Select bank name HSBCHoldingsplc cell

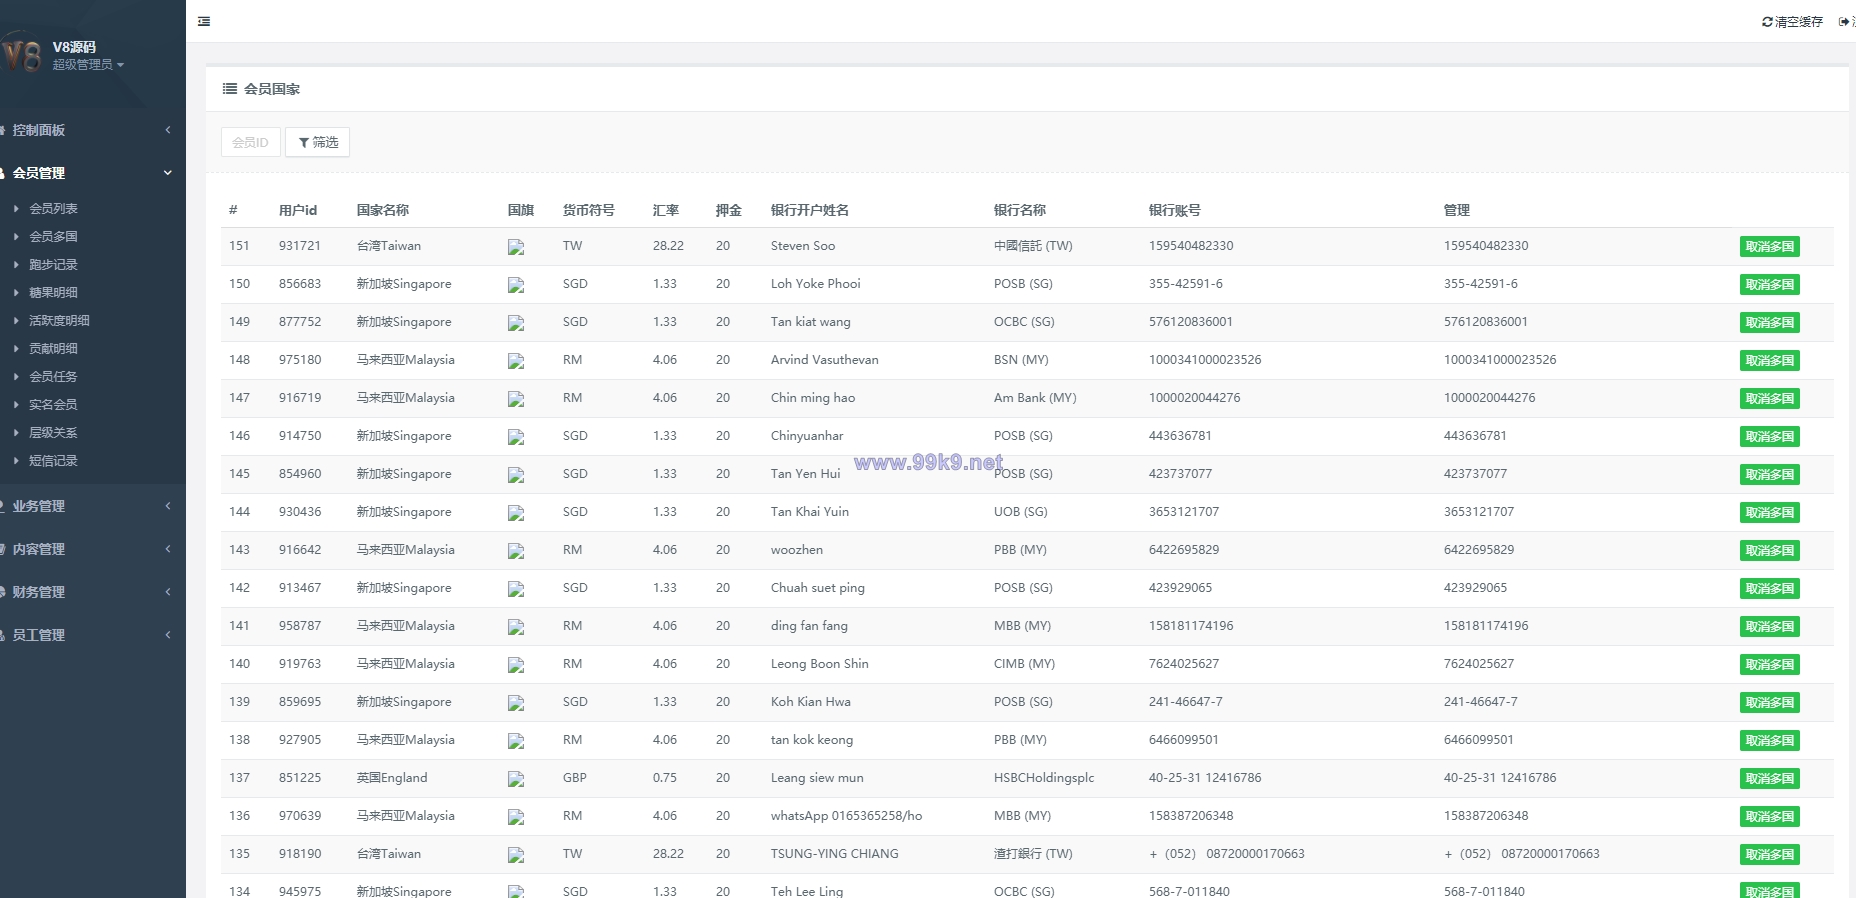[x=1044, y=778]
